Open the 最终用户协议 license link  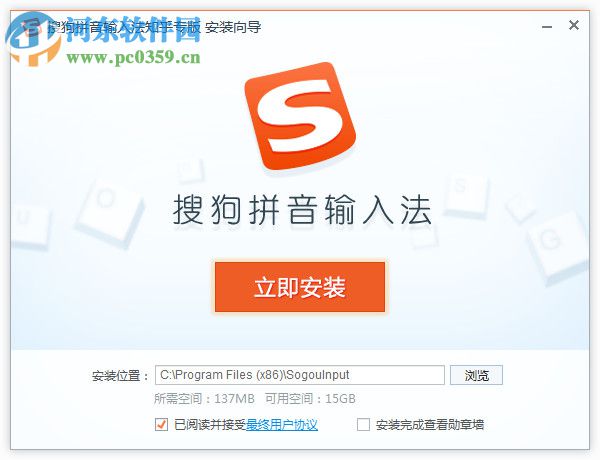(282, 425)
